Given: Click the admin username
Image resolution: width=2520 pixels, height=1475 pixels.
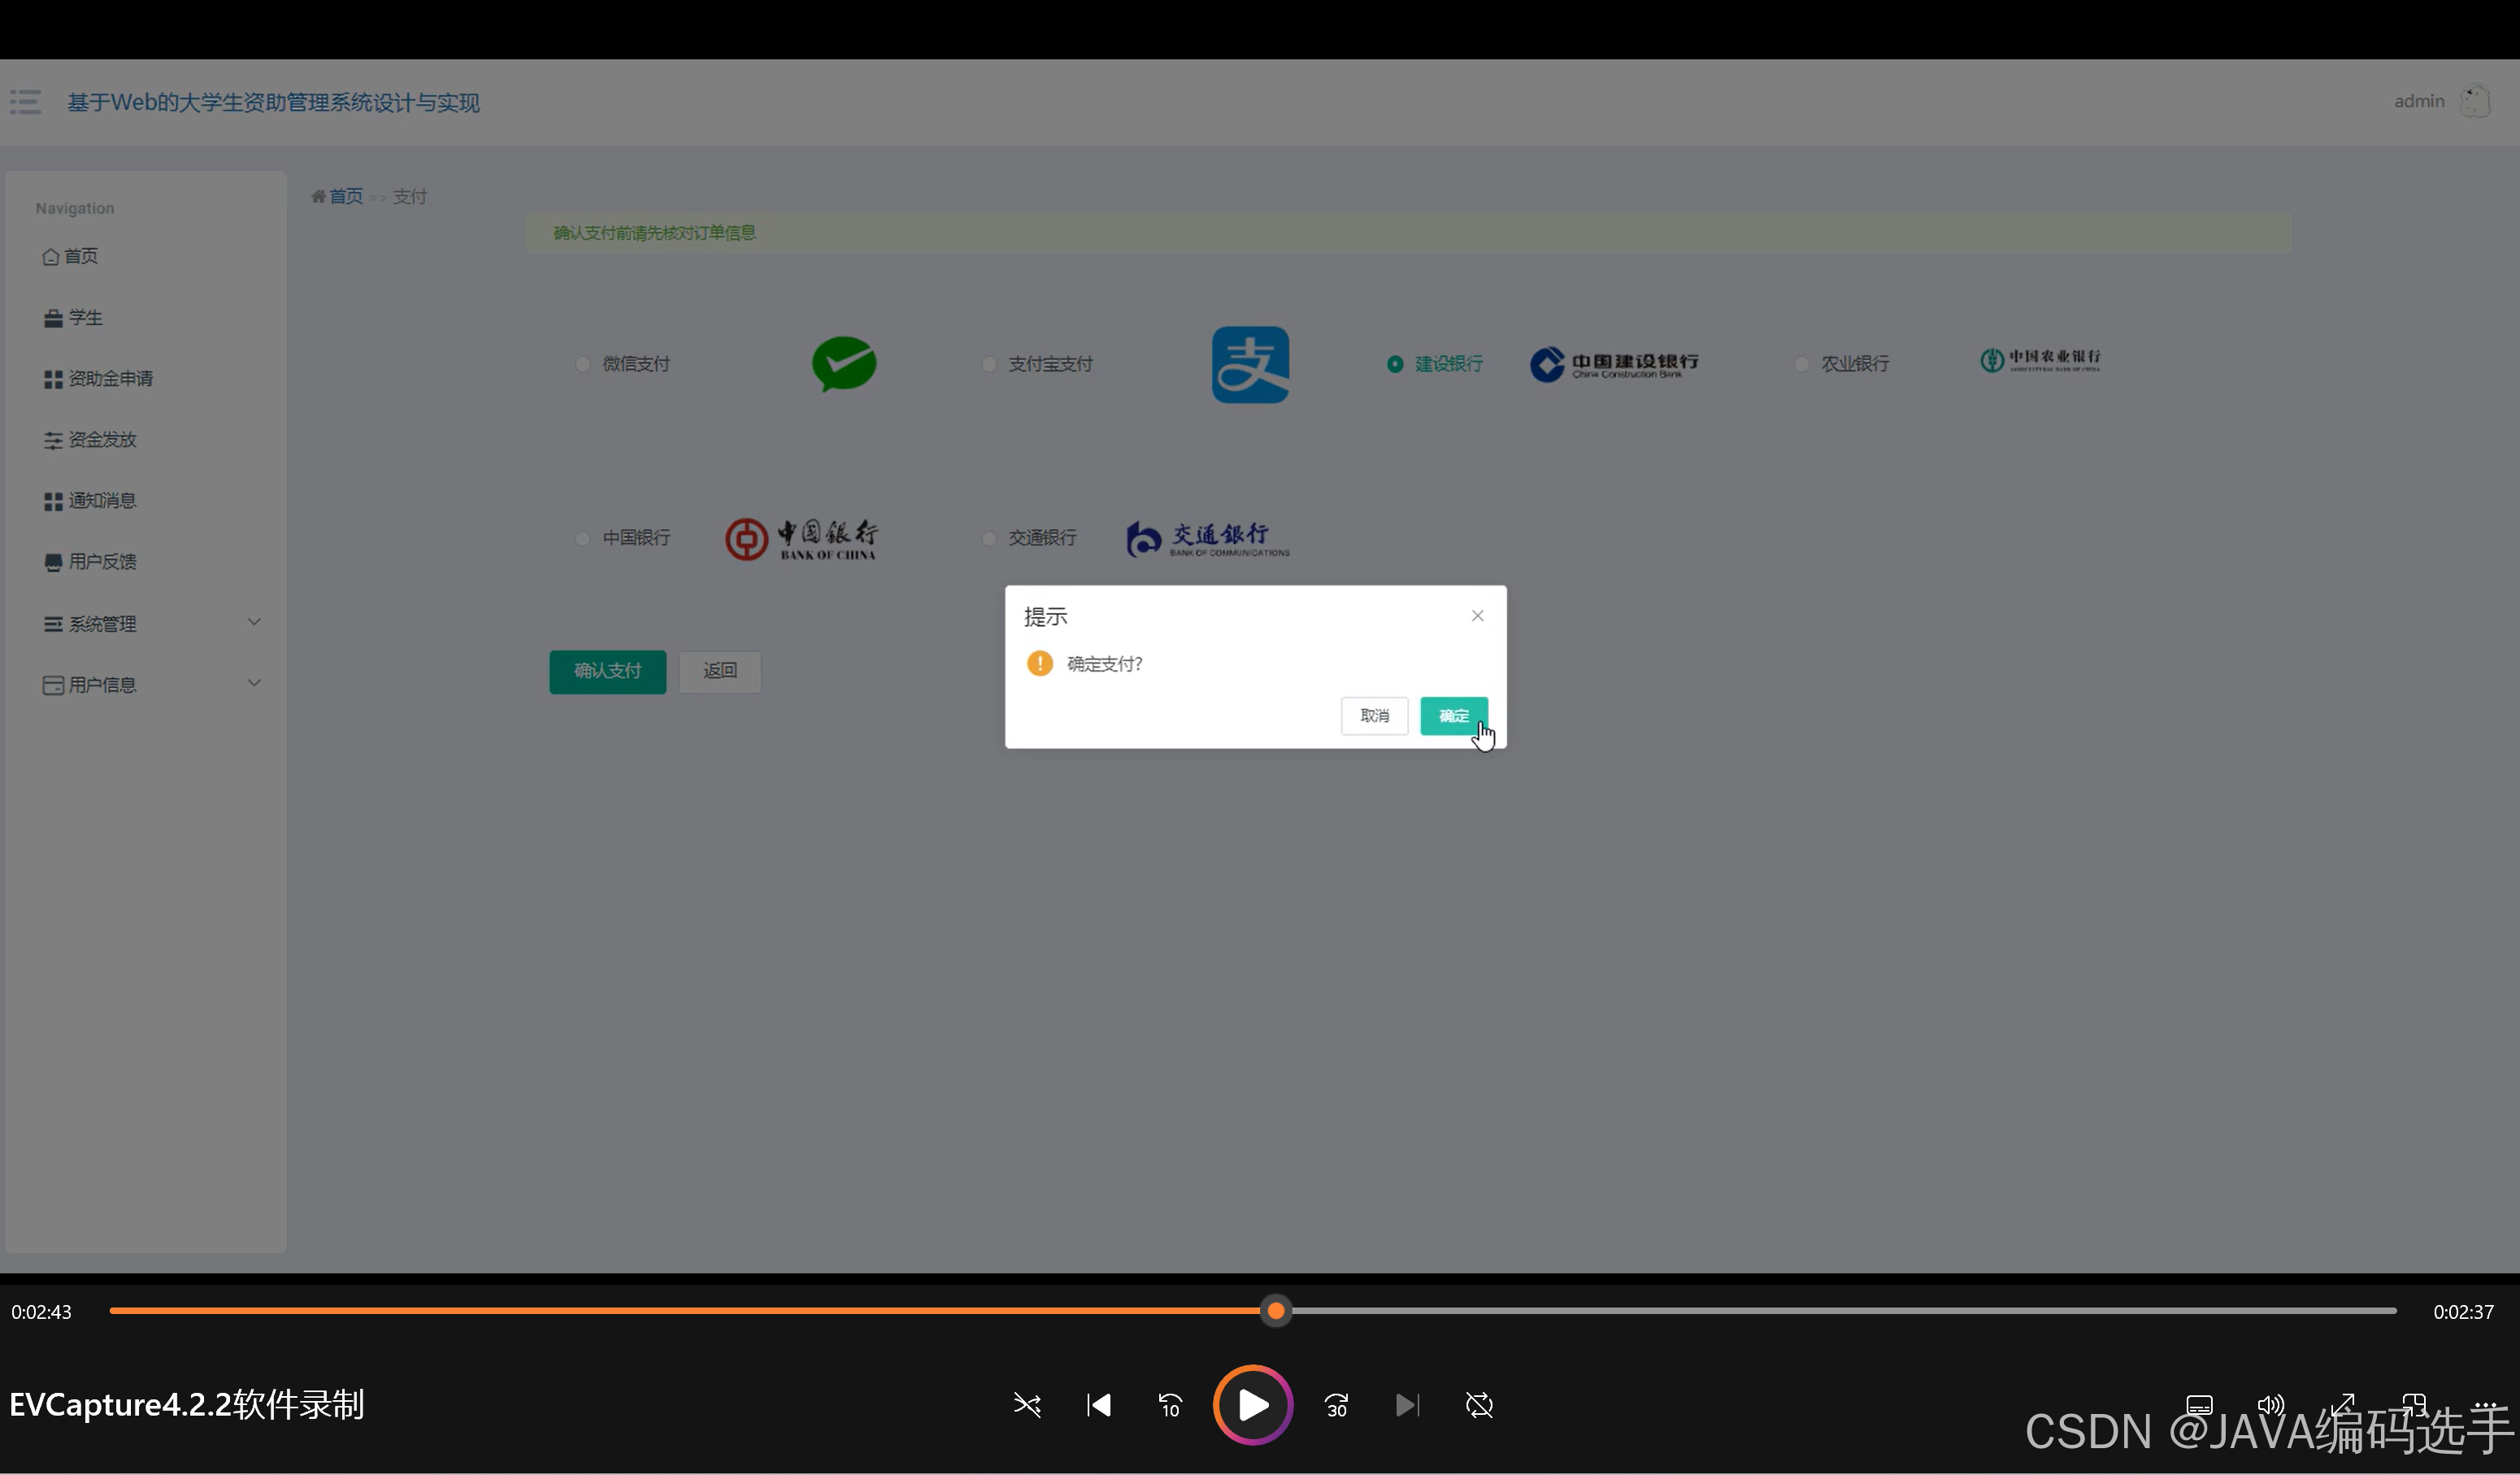Looking at the screenshot, I should [x=2419, y=101].
